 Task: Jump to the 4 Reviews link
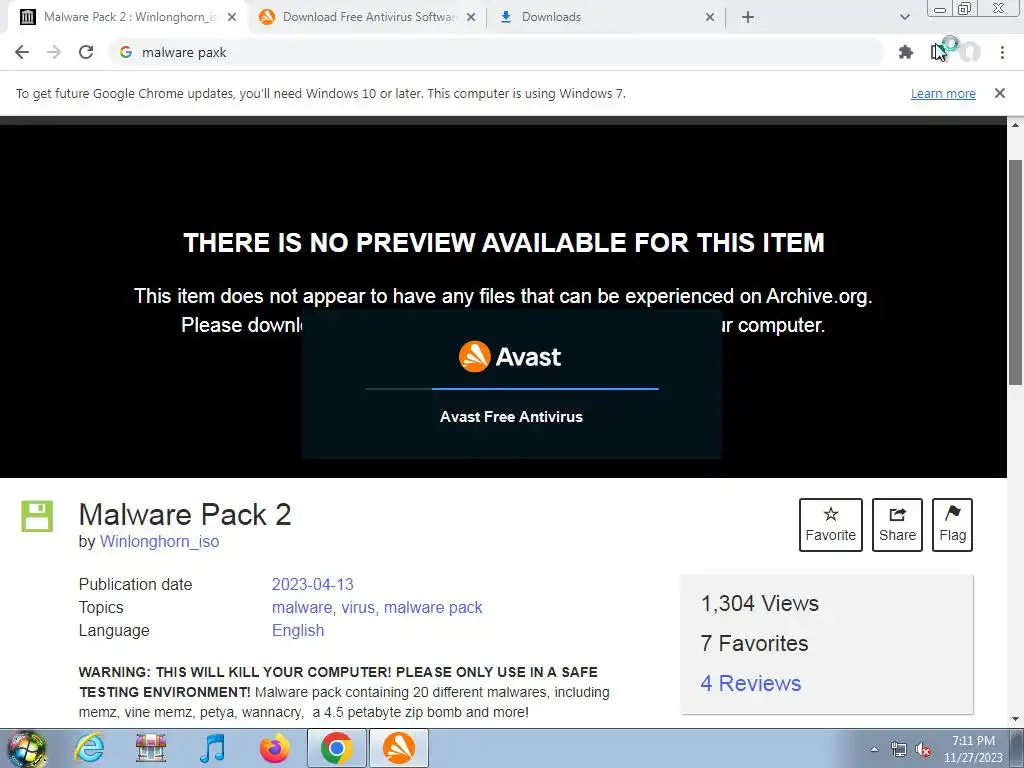[750, 683]
